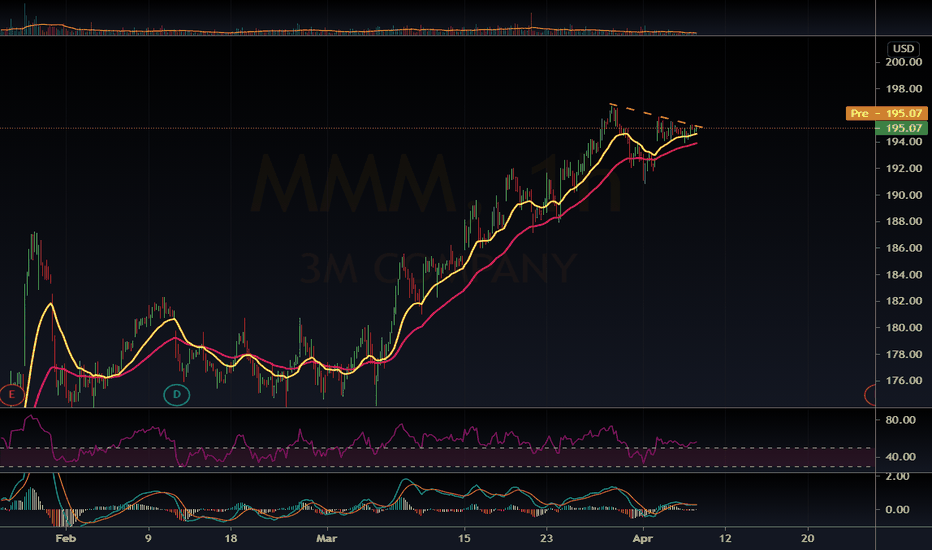
Task: Click the 176.00 price axis label
Action: coord(903,381)
